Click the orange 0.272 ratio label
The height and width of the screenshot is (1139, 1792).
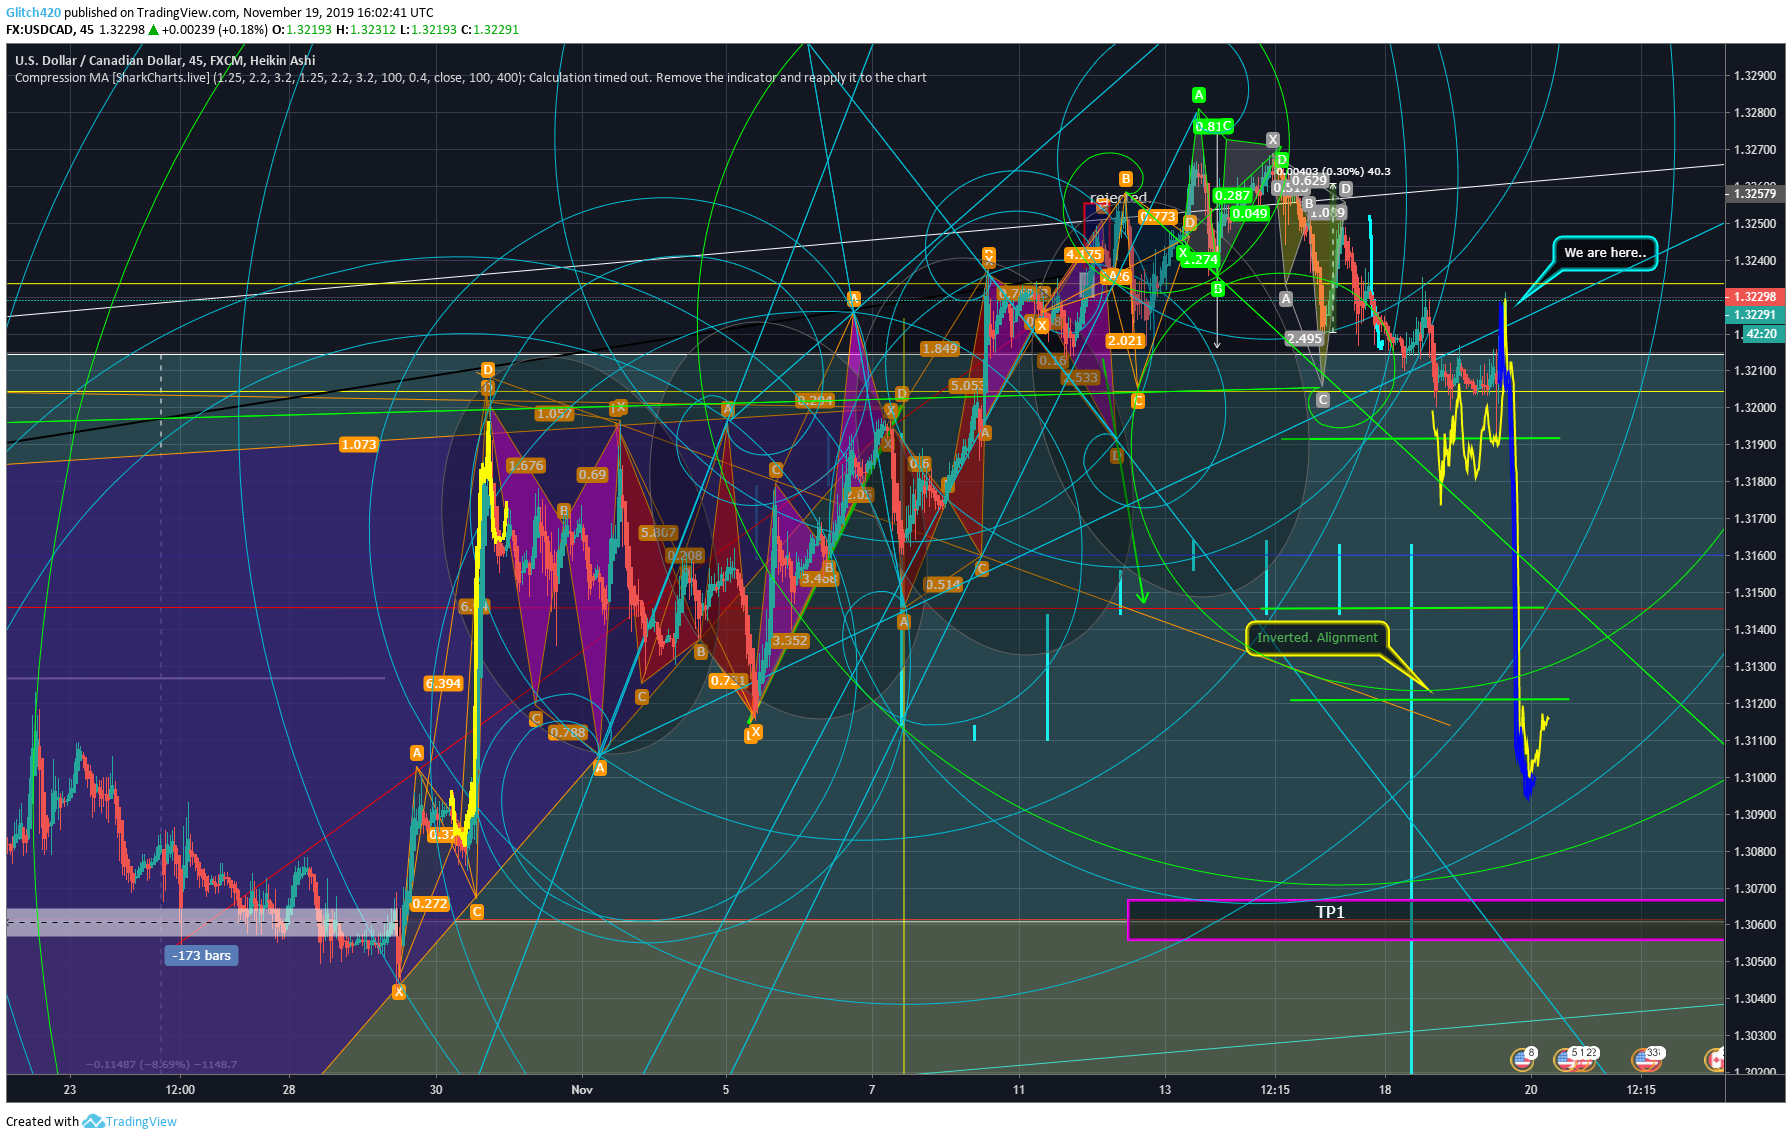point(430,903)
